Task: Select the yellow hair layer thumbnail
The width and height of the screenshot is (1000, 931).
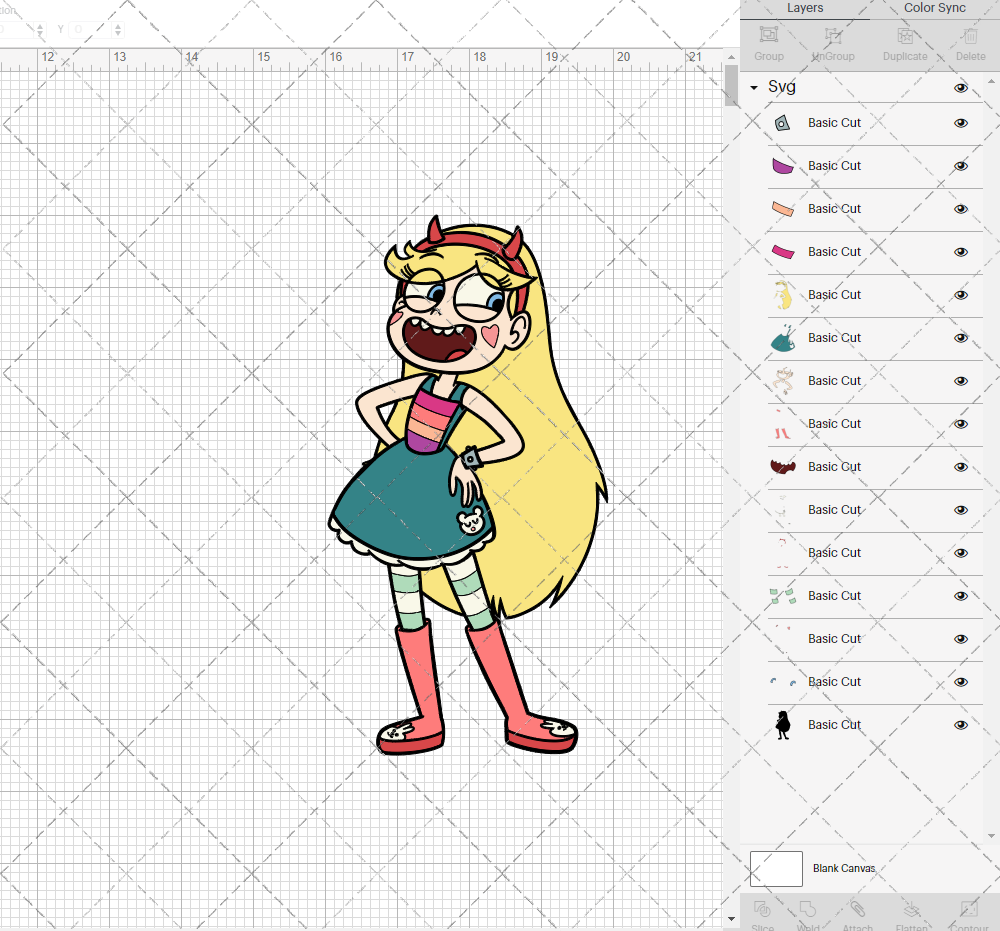Action: tap(783, 295)
